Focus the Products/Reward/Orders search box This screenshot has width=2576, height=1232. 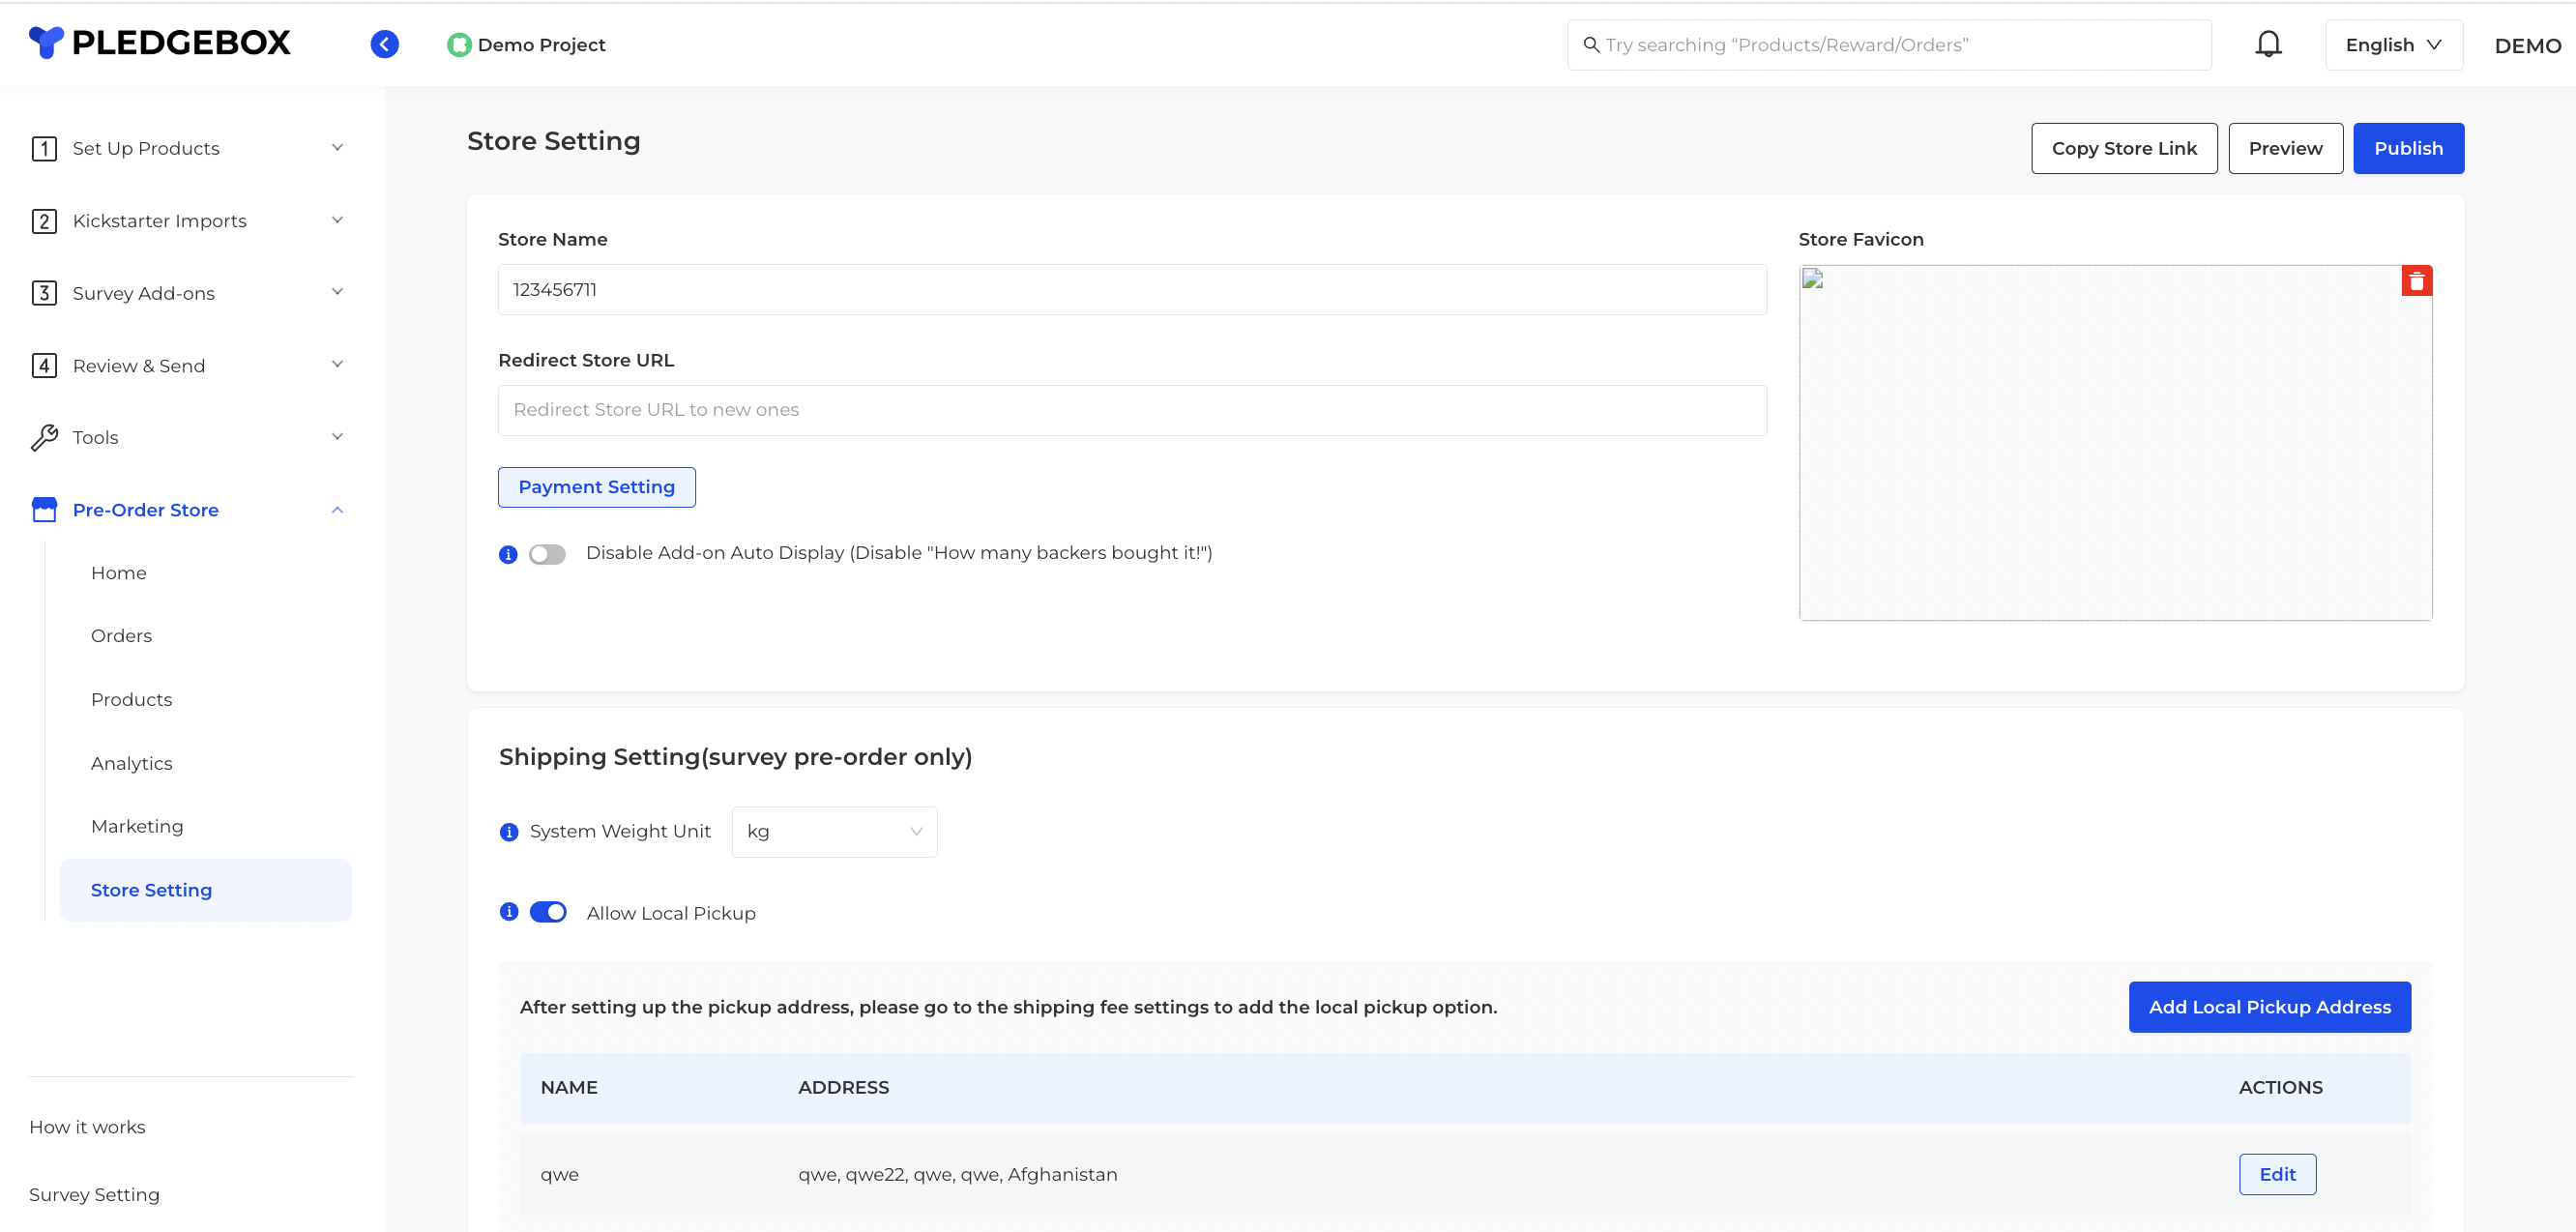1889,45
